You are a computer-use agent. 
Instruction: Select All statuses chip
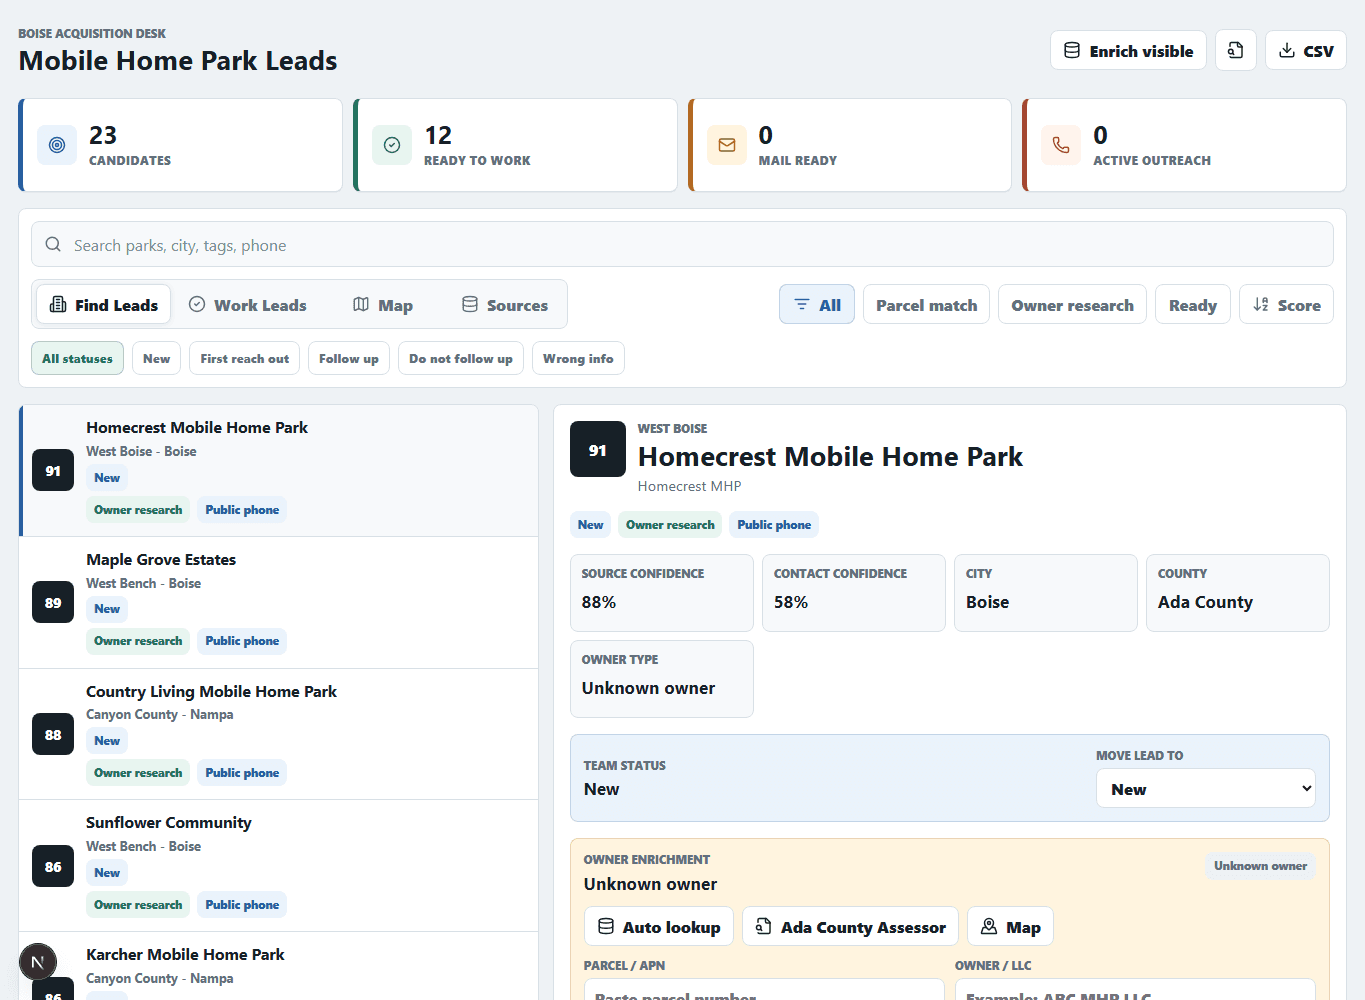point(77,359)
